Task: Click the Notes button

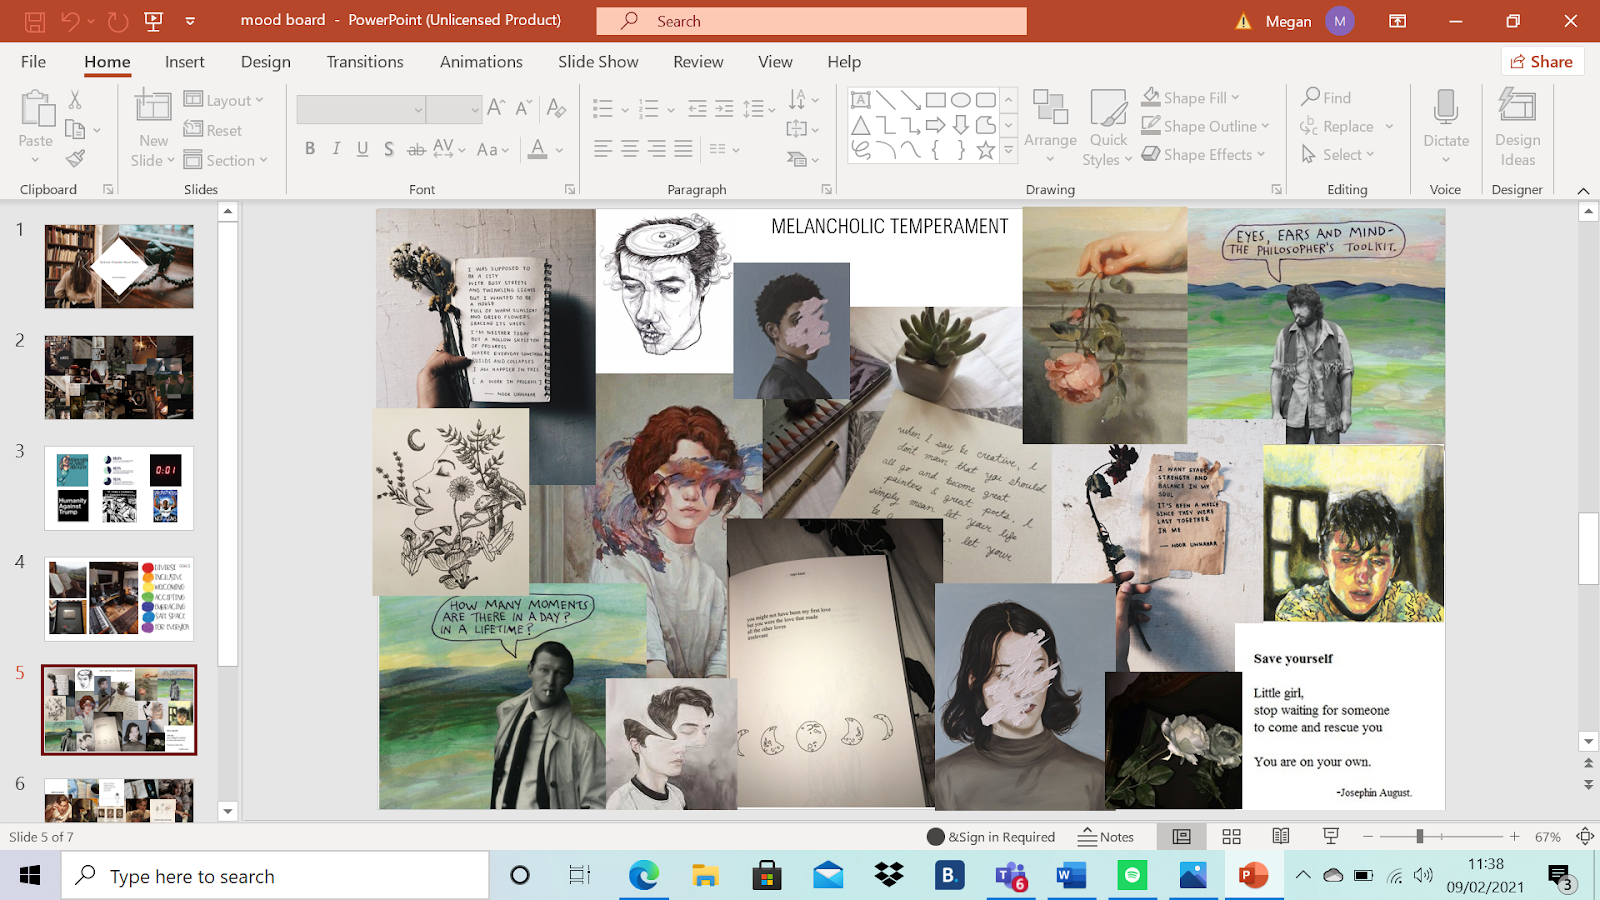Action: [x=1106, y=837]
